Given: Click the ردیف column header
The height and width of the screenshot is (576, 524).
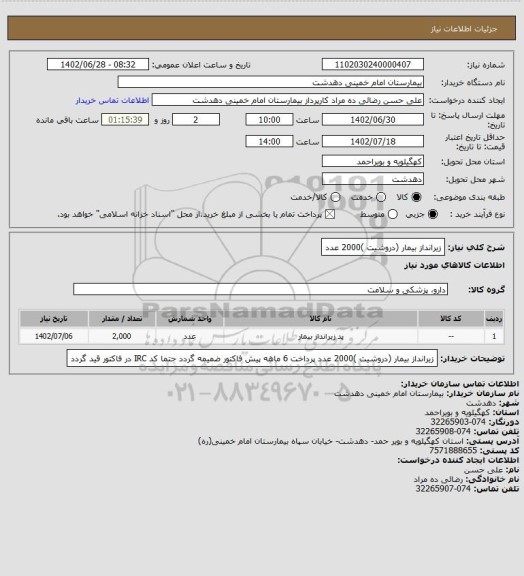Looking at the screenshot, I should coord(494,318).
